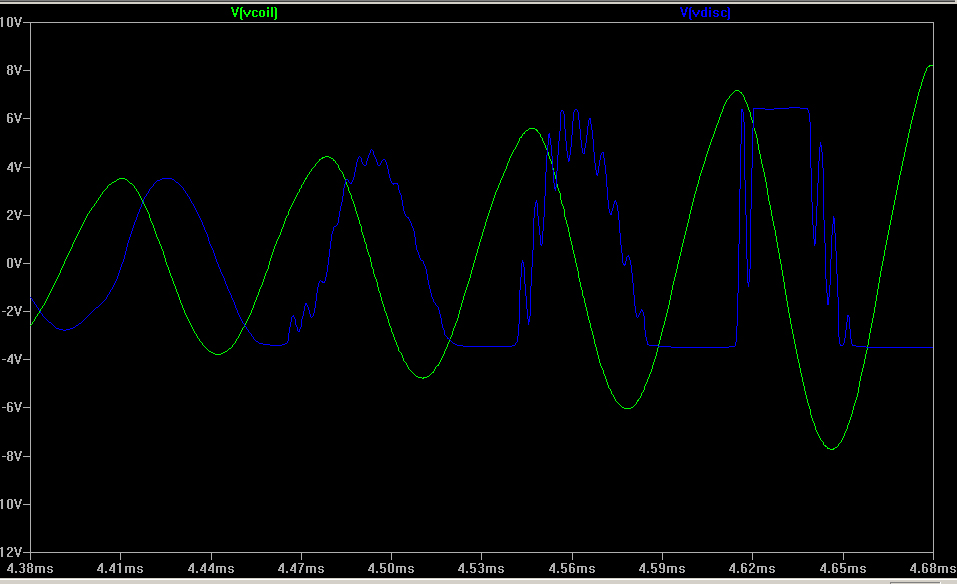Click the -4V vertical axis label
The image size is (957, 584).
click(12, 359)
